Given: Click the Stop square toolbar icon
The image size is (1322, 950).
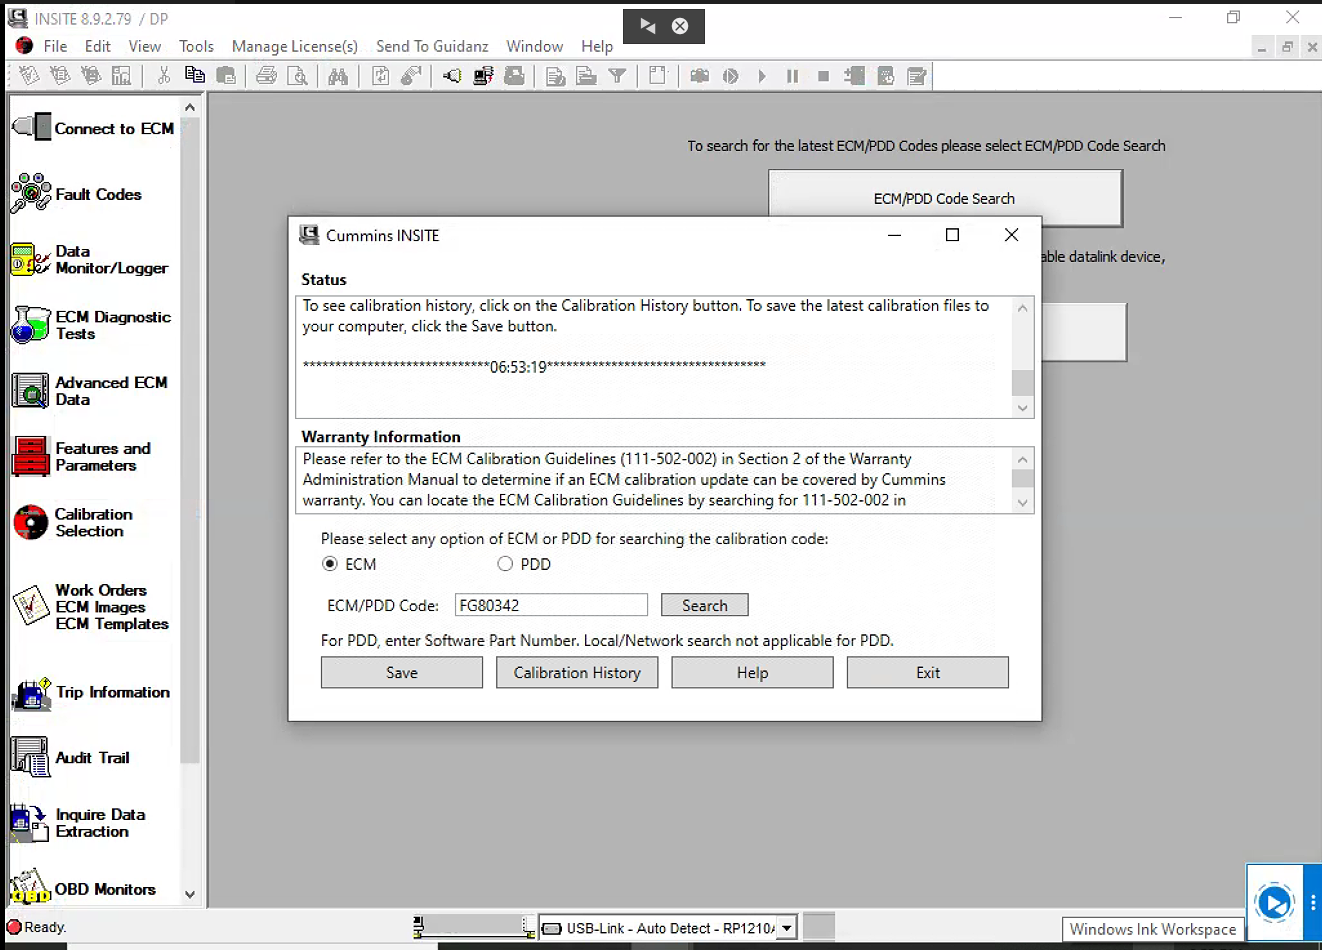Looking at the screenshot, I should point(823,76).
